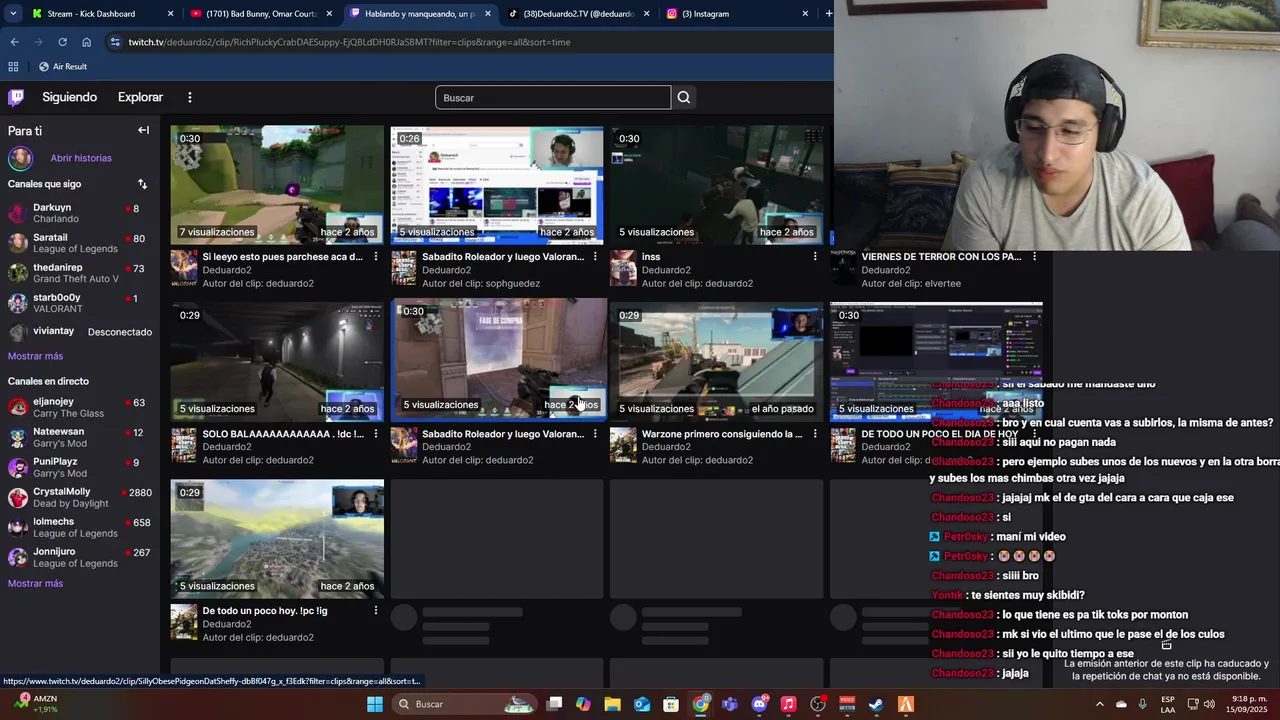Open the tab search dropdown arrow
The width and height of the screenshot is (1280, 720).
13,14
